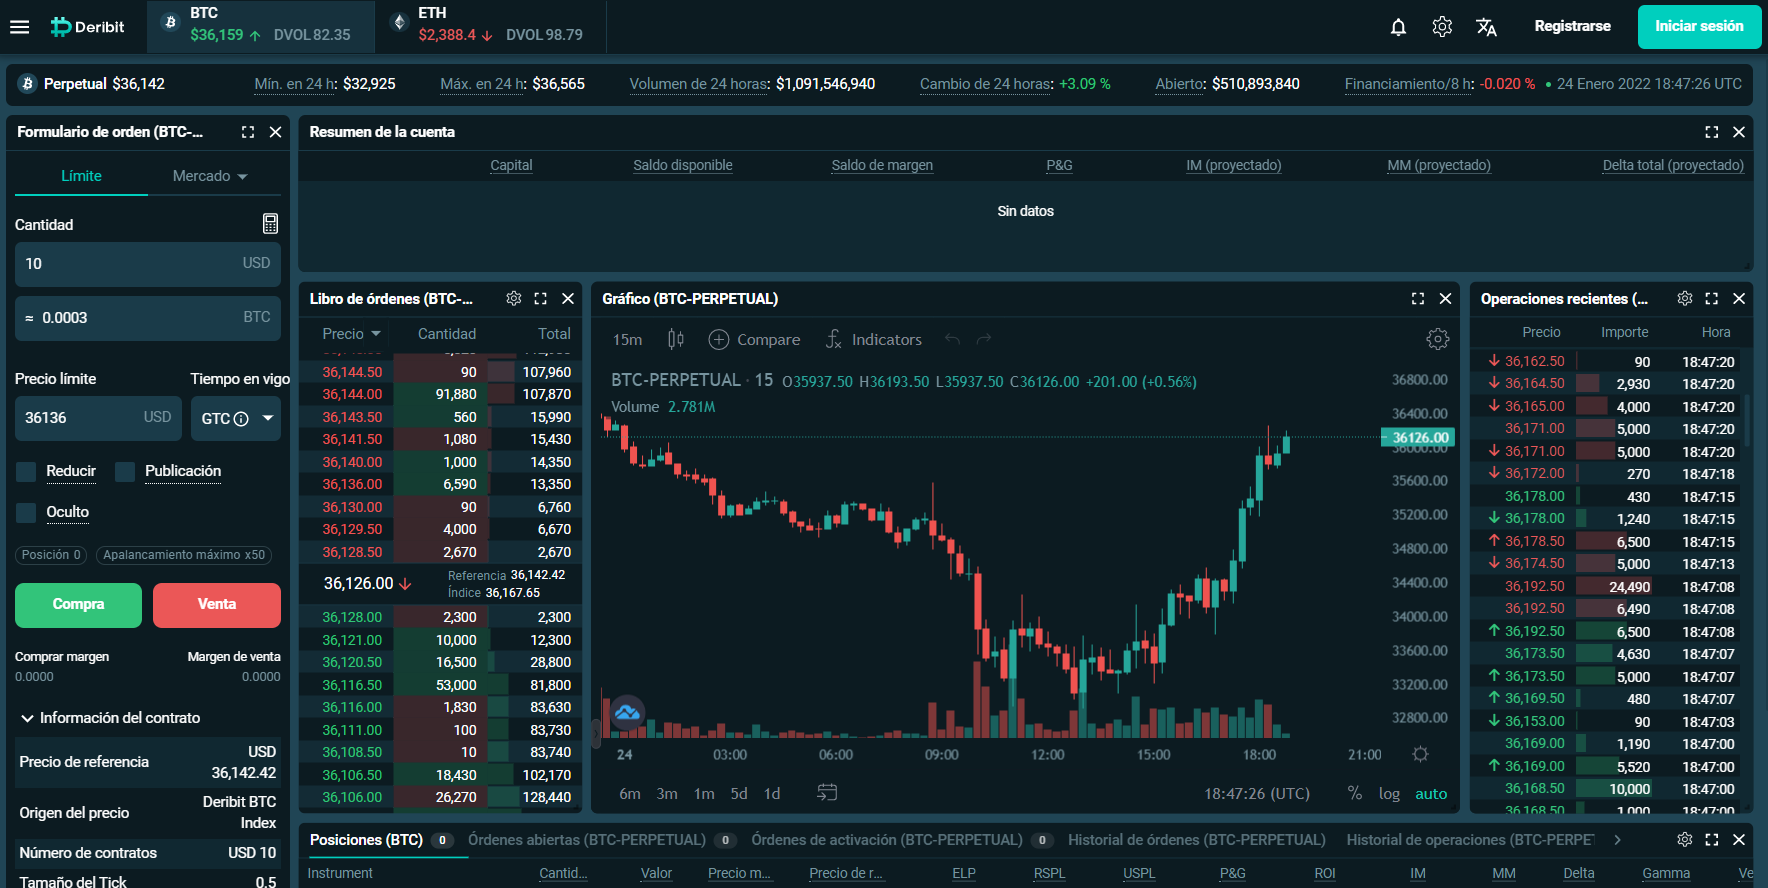
Task: Enable the Reducir checkbox
Action: click(x=27, y=472)
